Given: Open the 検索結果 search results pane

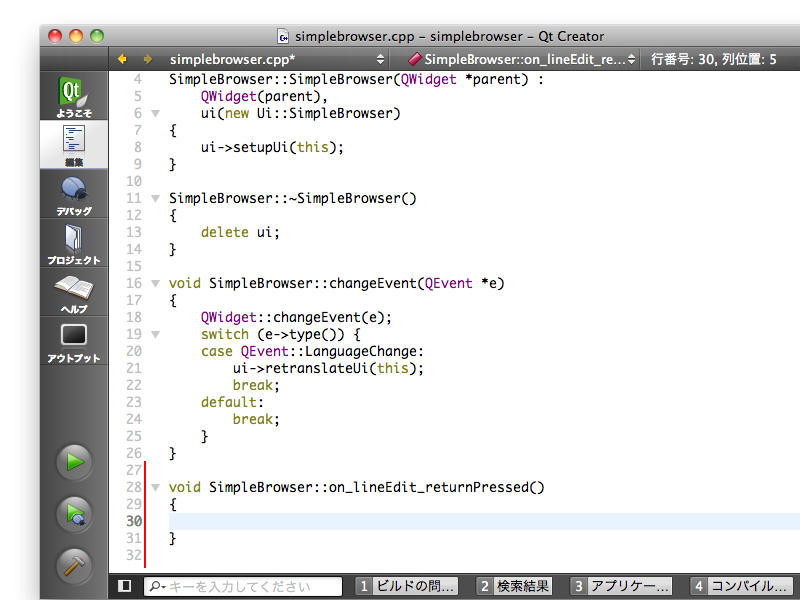Looking at the screenshot, I should [x=514, y=586].
